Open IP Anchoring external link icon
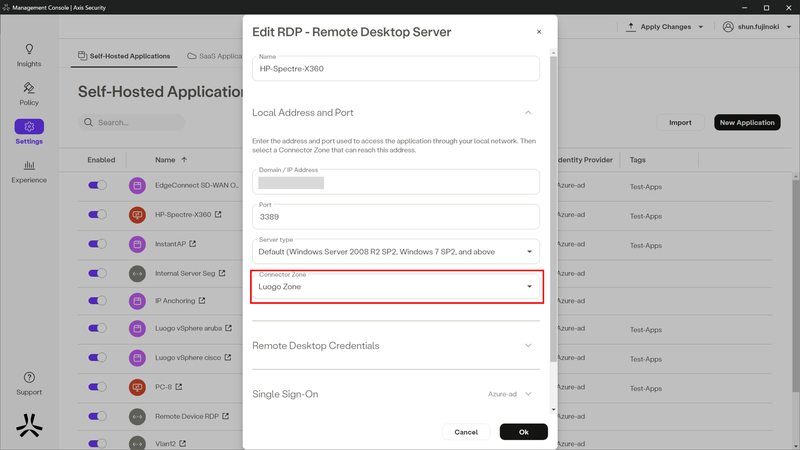Screen dimensions: 800x450 (202, 301)
